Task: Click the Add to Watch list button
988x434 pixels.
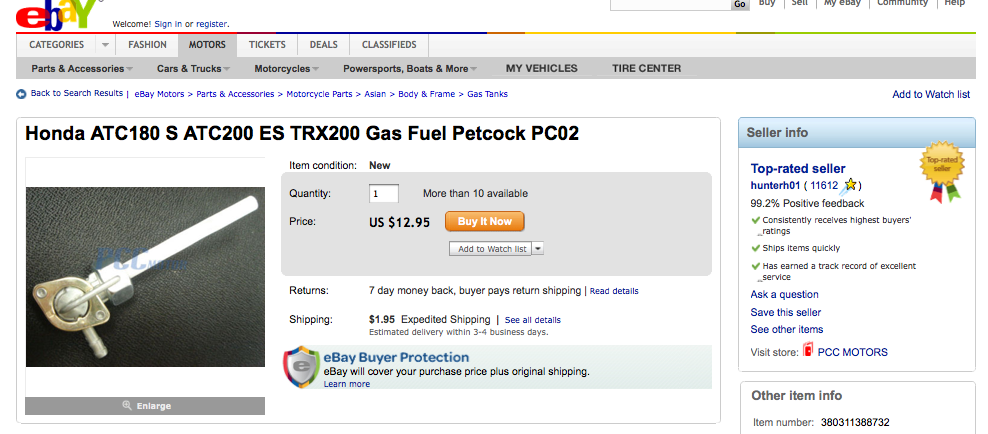Action: point(491,248)
